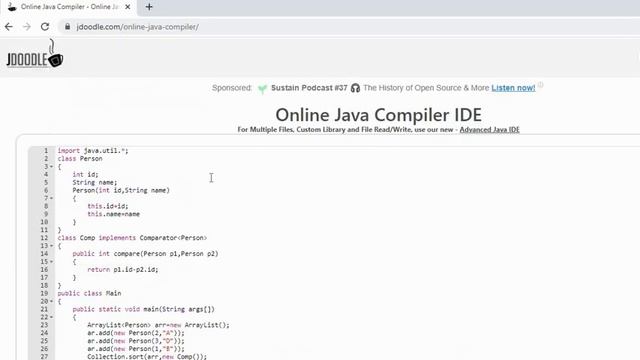Click the JDoodle logo
The height and width of the screenshot is (360, 640).
[x=35, y=53]
